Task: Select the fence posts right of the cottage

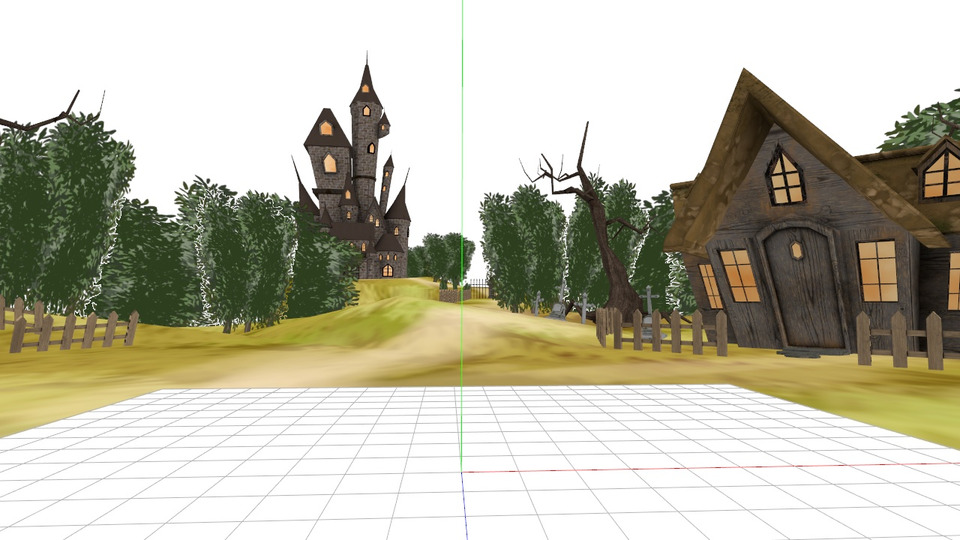Action: [x=898, y=341]
